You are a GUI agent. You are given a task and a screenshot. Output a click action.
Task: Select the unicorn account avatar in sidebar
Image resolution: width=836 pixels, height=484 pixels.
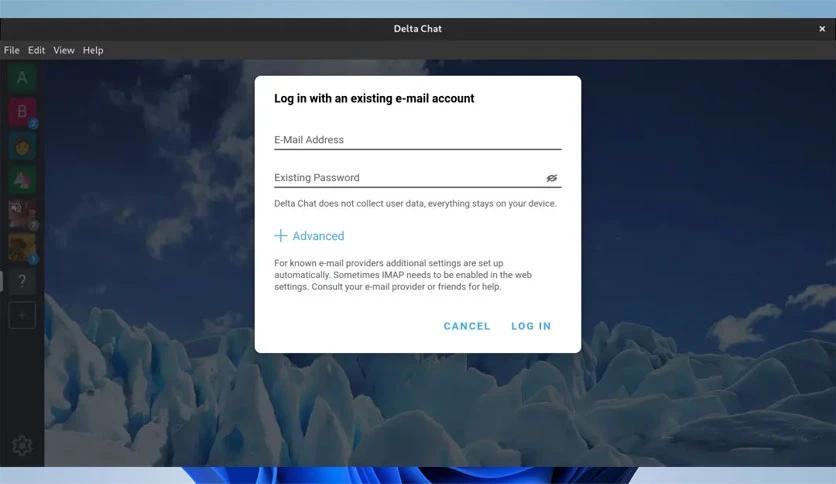click(22, 180)
